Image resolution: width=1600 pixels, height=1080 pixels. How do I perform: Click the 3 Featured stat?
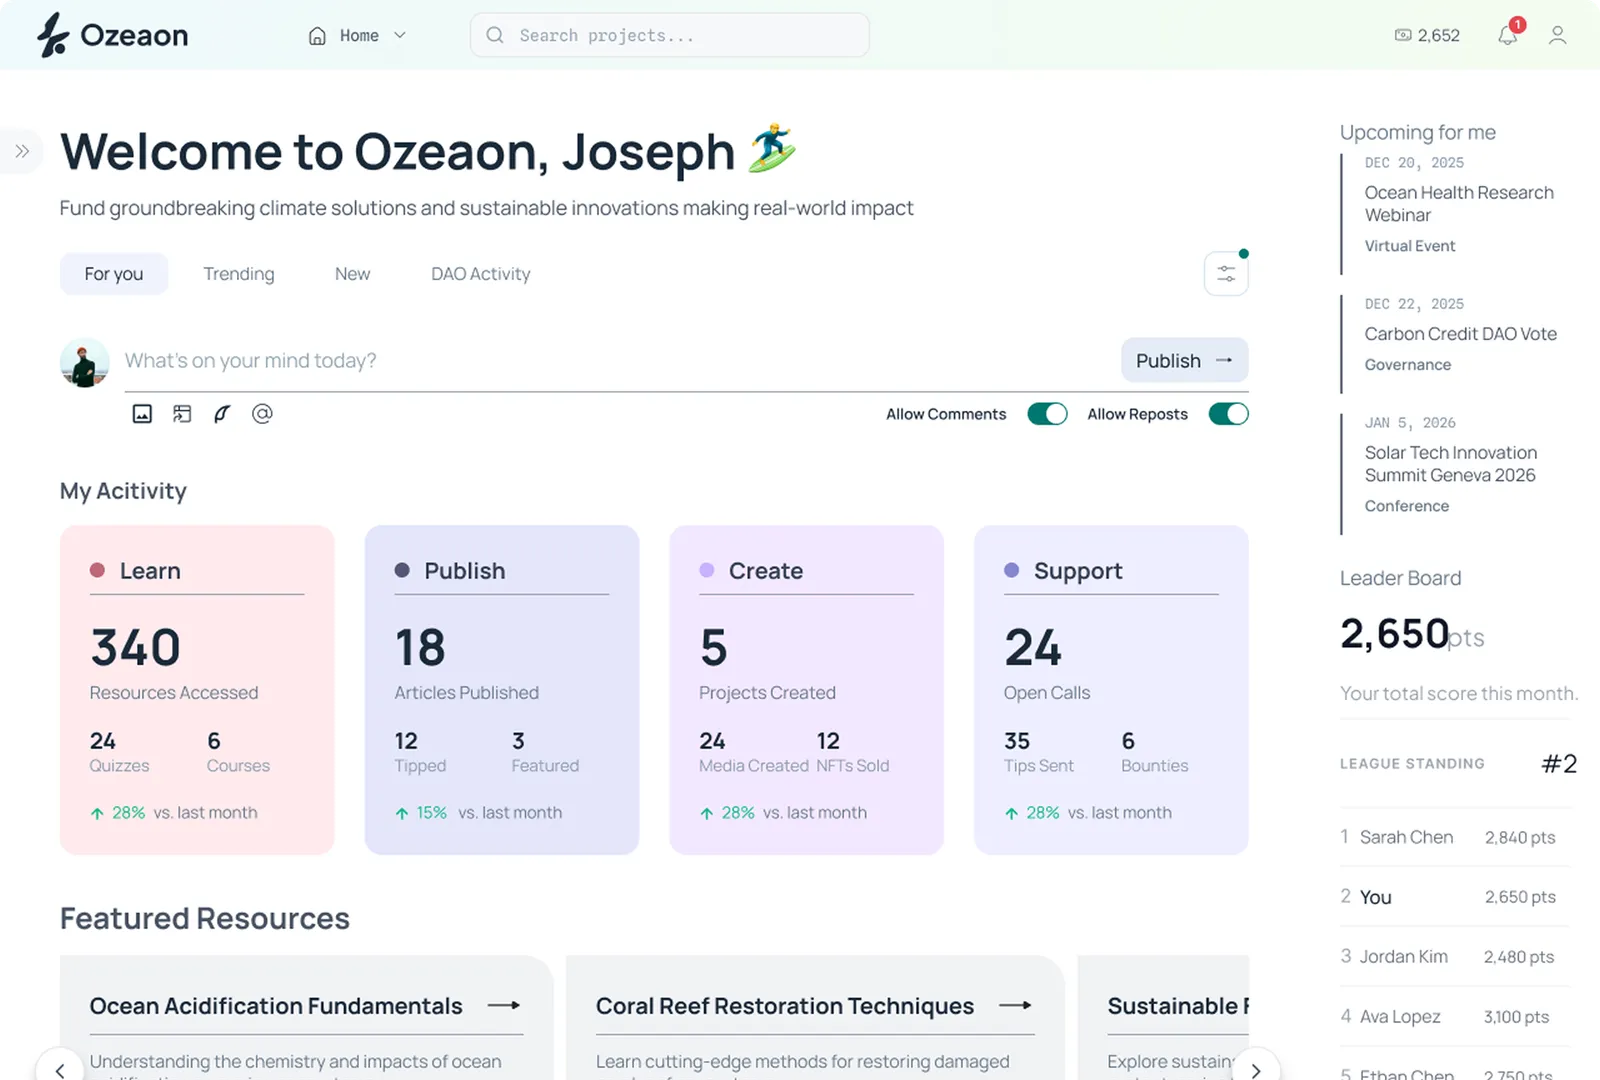(545, 752)
